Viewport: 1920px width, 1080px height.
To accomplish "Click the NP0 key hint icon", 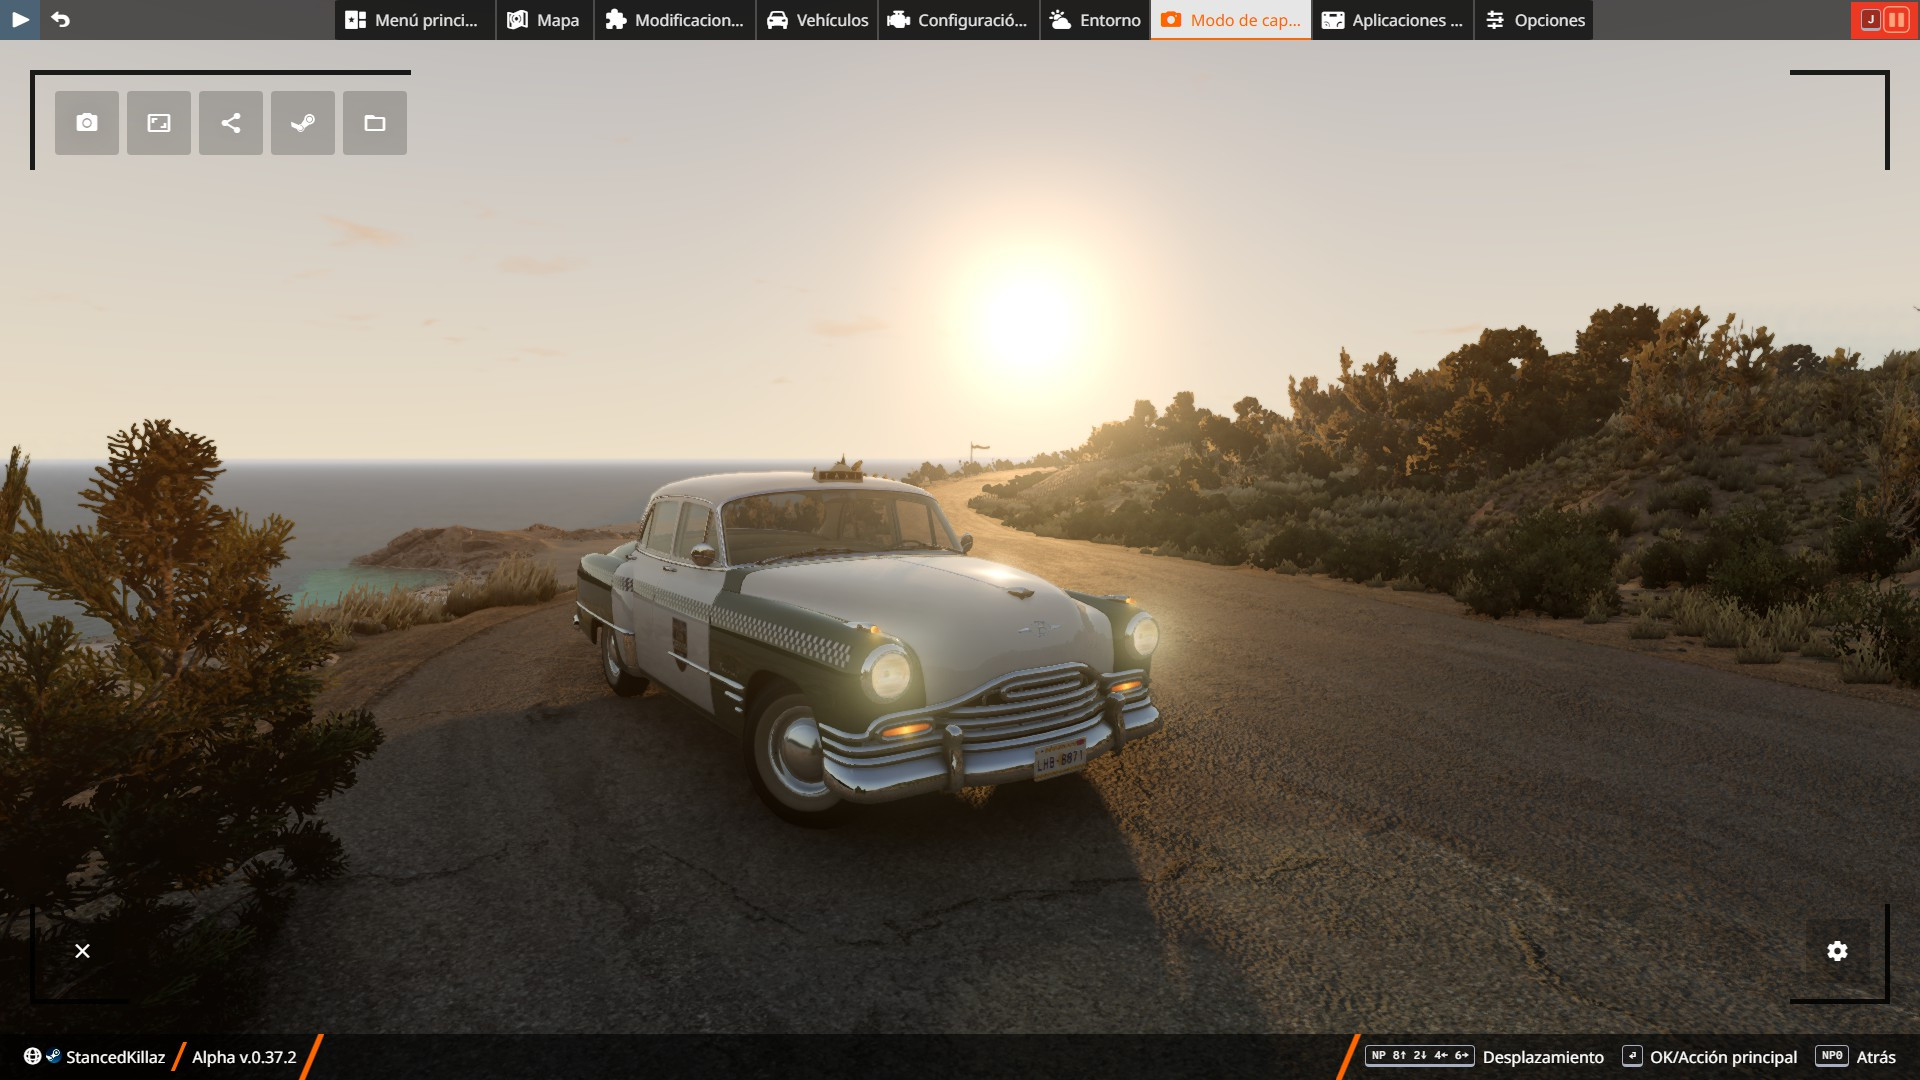I will tap(1832, 1056).
